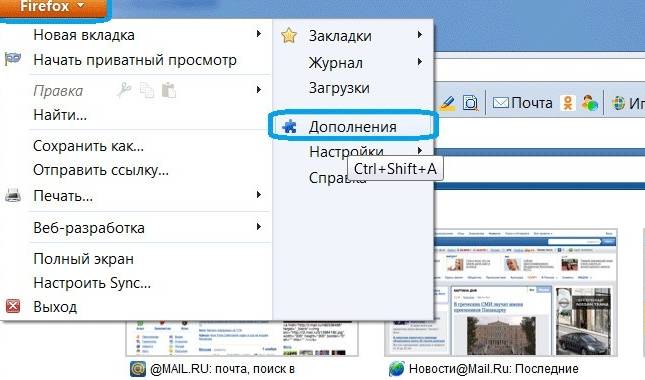645x380 pixels.
Task: Expand the Закладки submenu arrow
Action: point(419,35)
